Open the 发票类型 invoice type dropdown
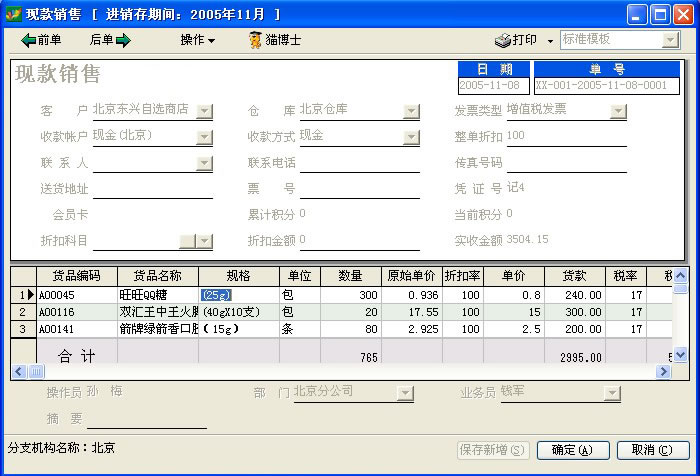700x476 pixels. 618,111
